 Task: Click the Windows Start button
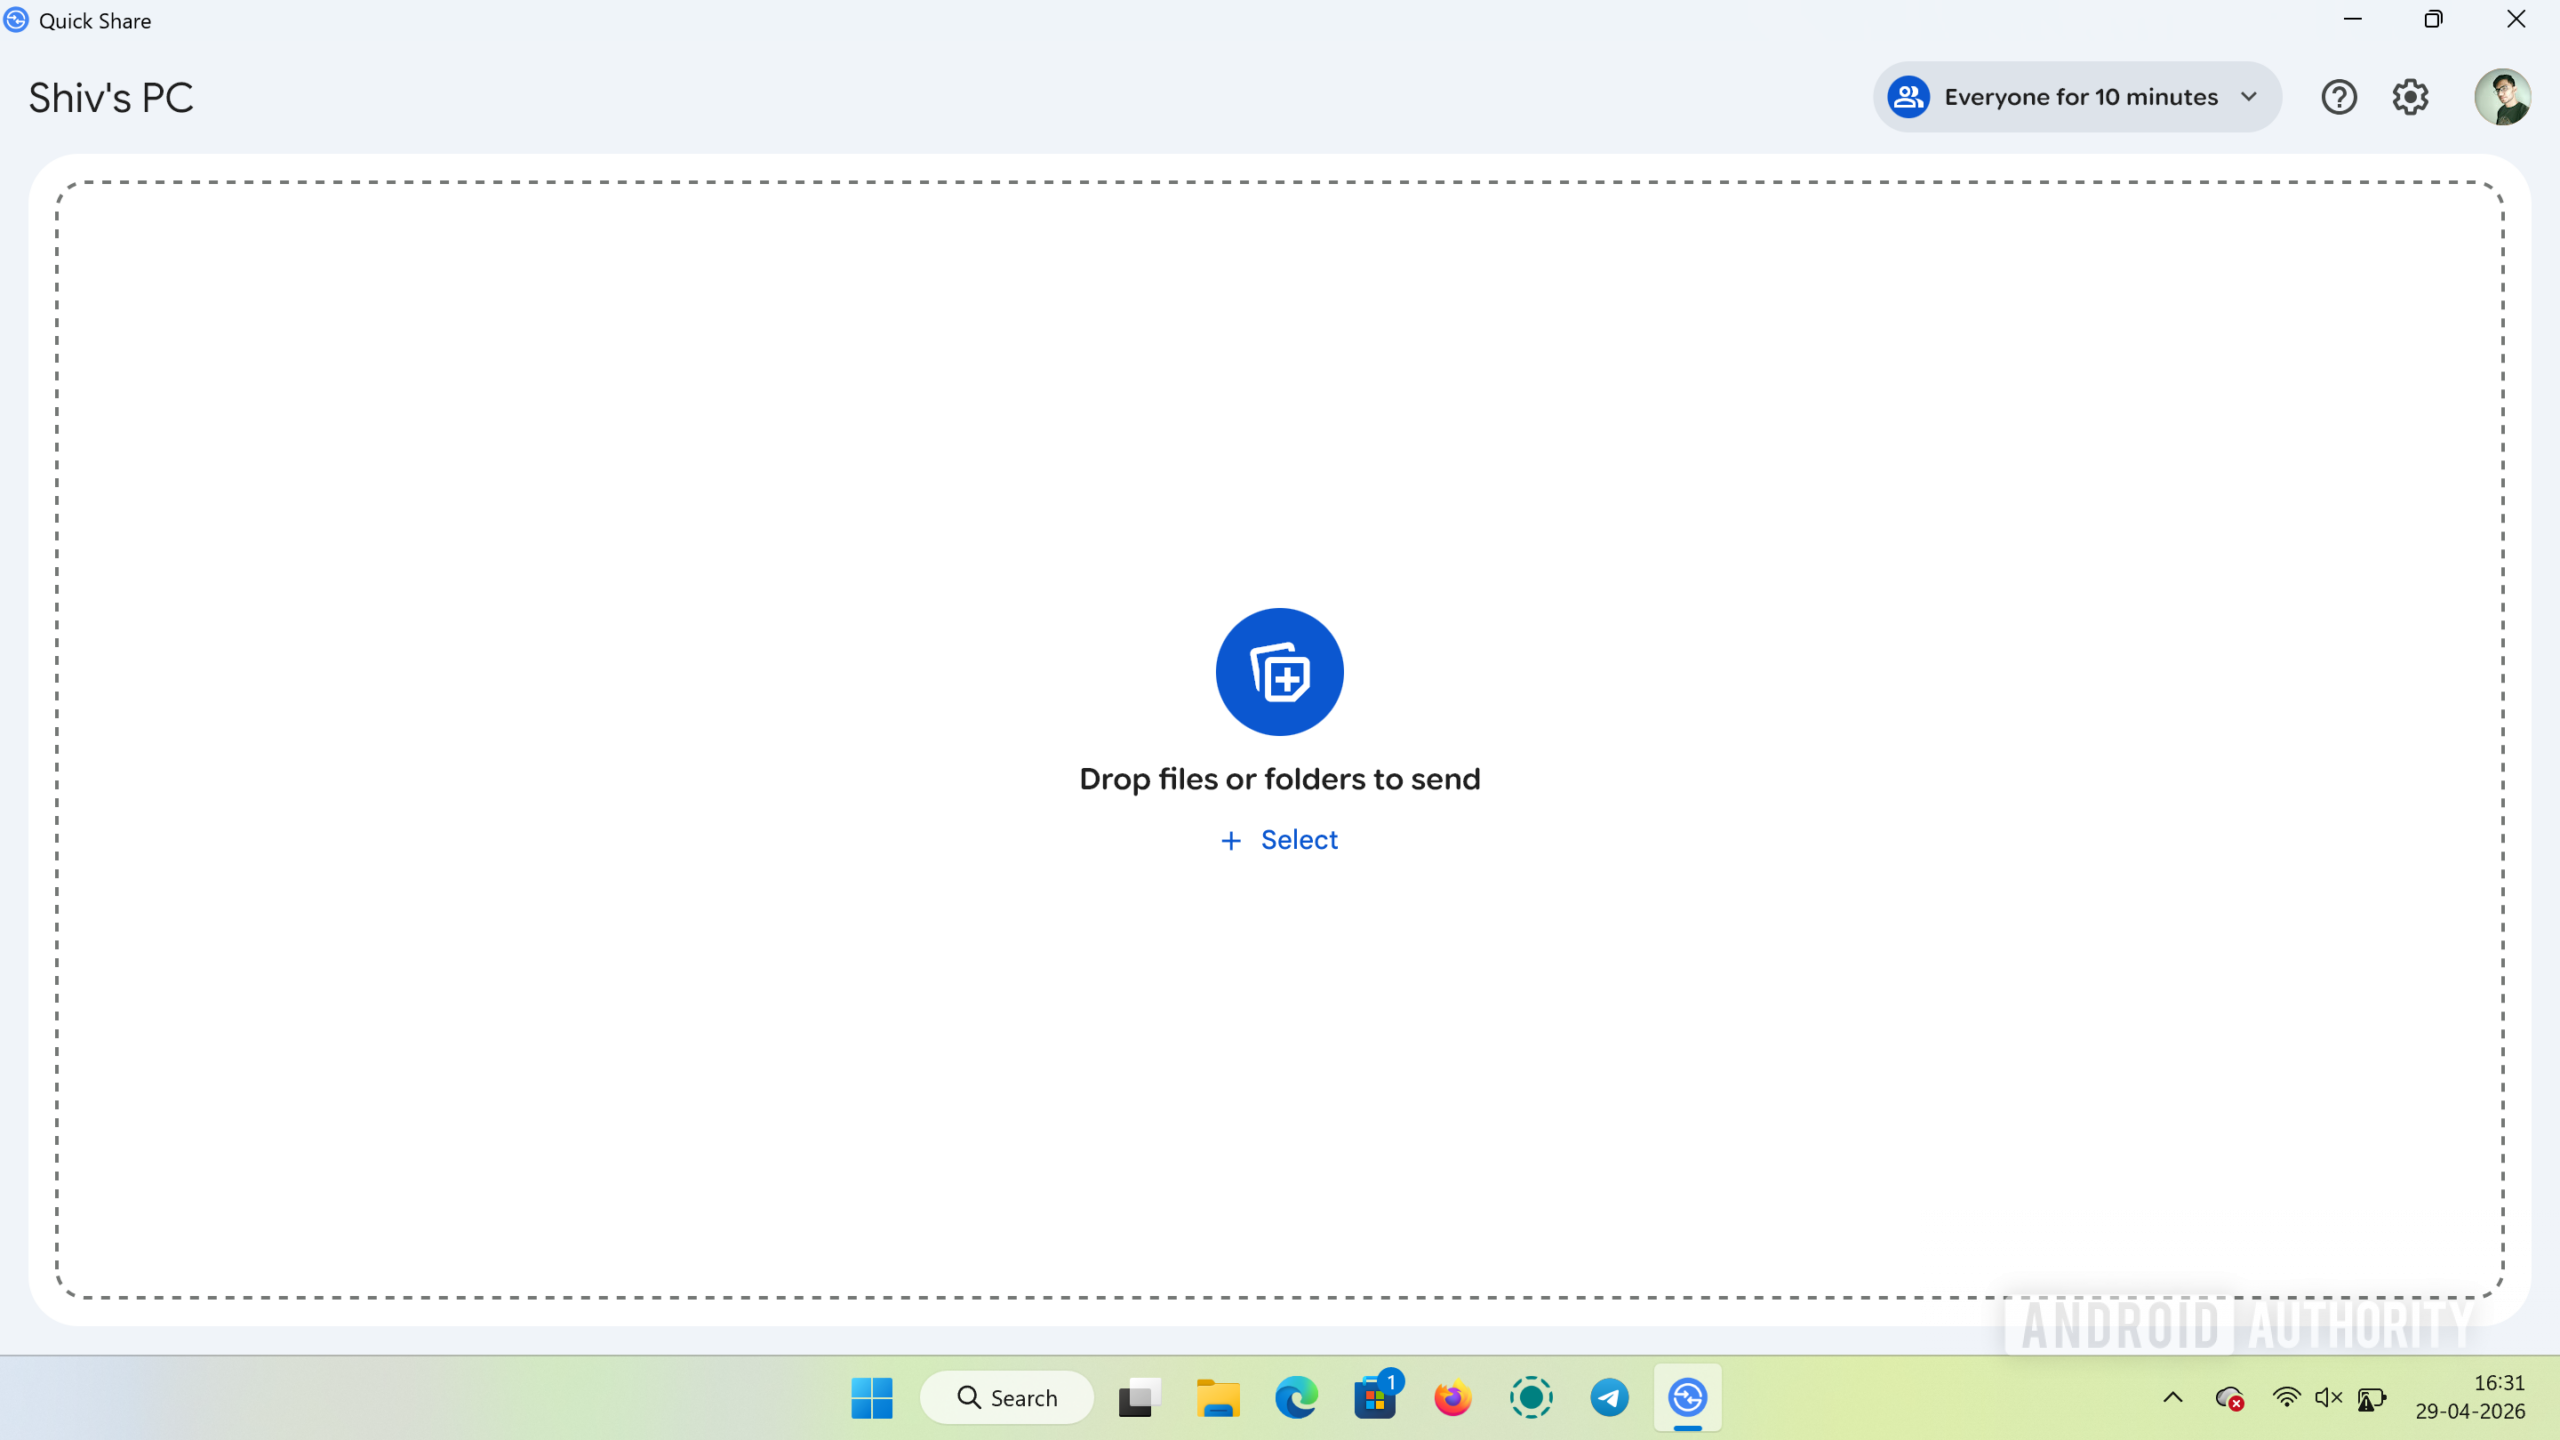[x=871, y=1397]
